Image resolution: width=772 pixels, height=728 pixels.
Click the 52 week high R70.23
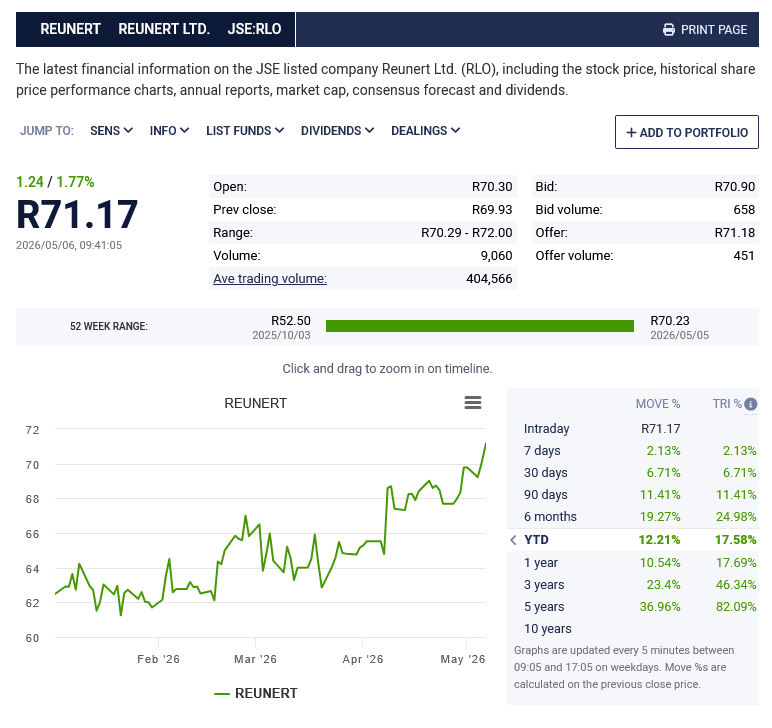coord(670,321)
